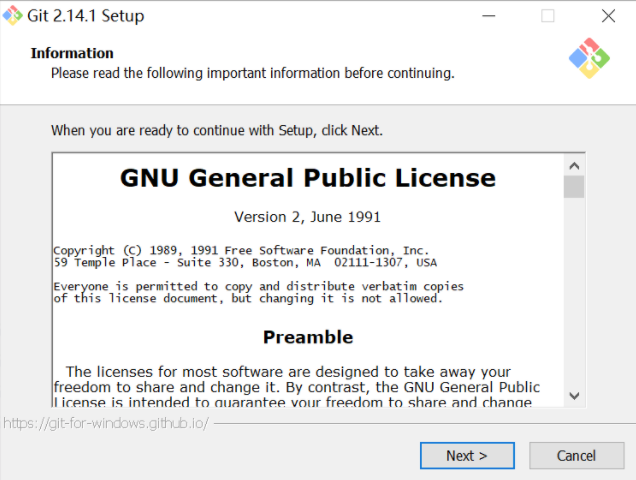Click the Git logo in the header

[x=589, y=58]
